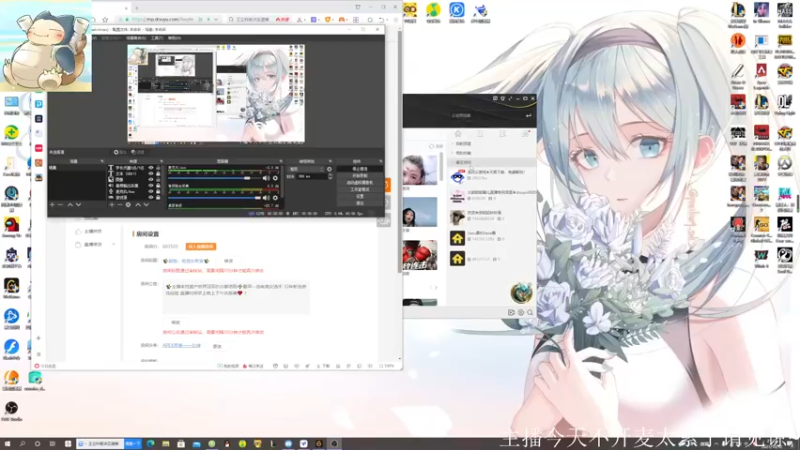The image size is (800, 450).
Task: Click the Windows Start button
Action: (7, 444)
